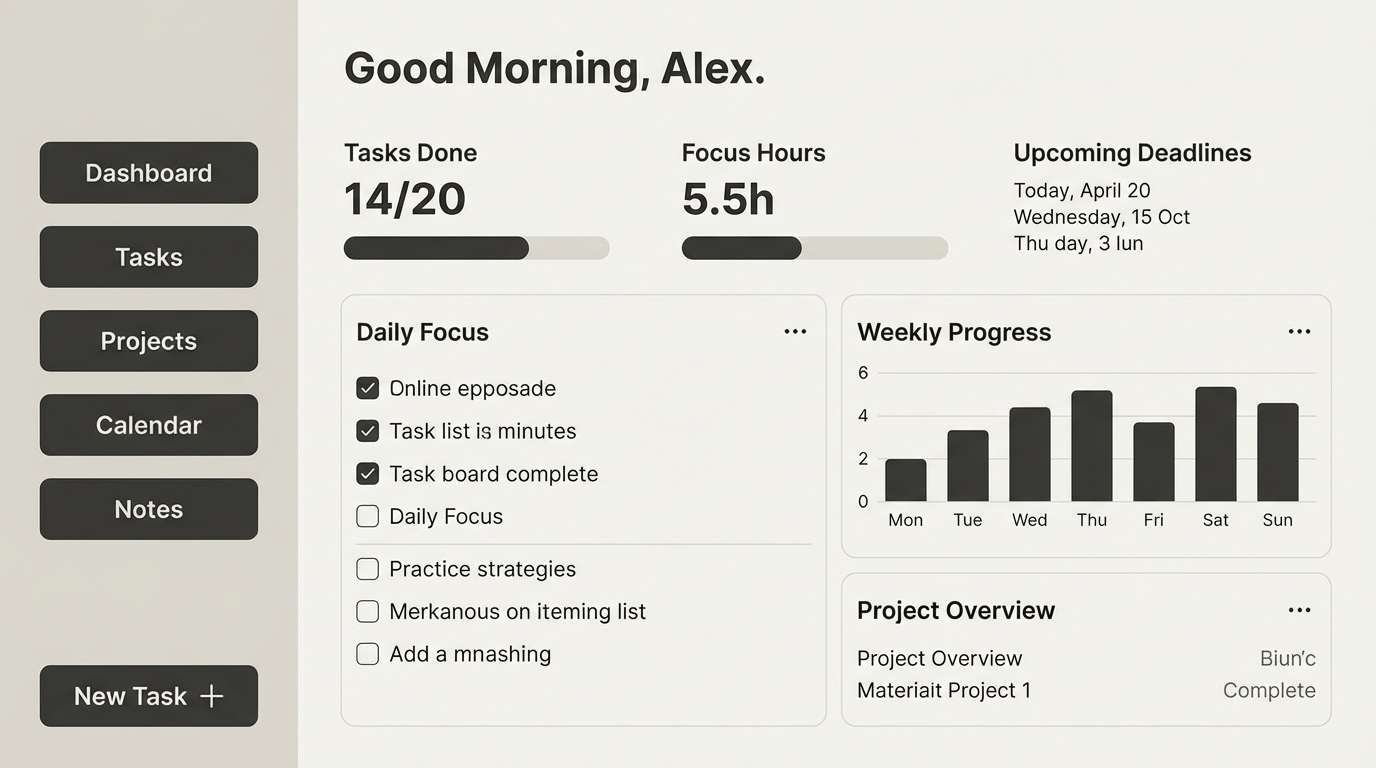The width and height of the screenshot is (1376, 768).
Task: Switch to the Tasks section
Action: [148, 256]
